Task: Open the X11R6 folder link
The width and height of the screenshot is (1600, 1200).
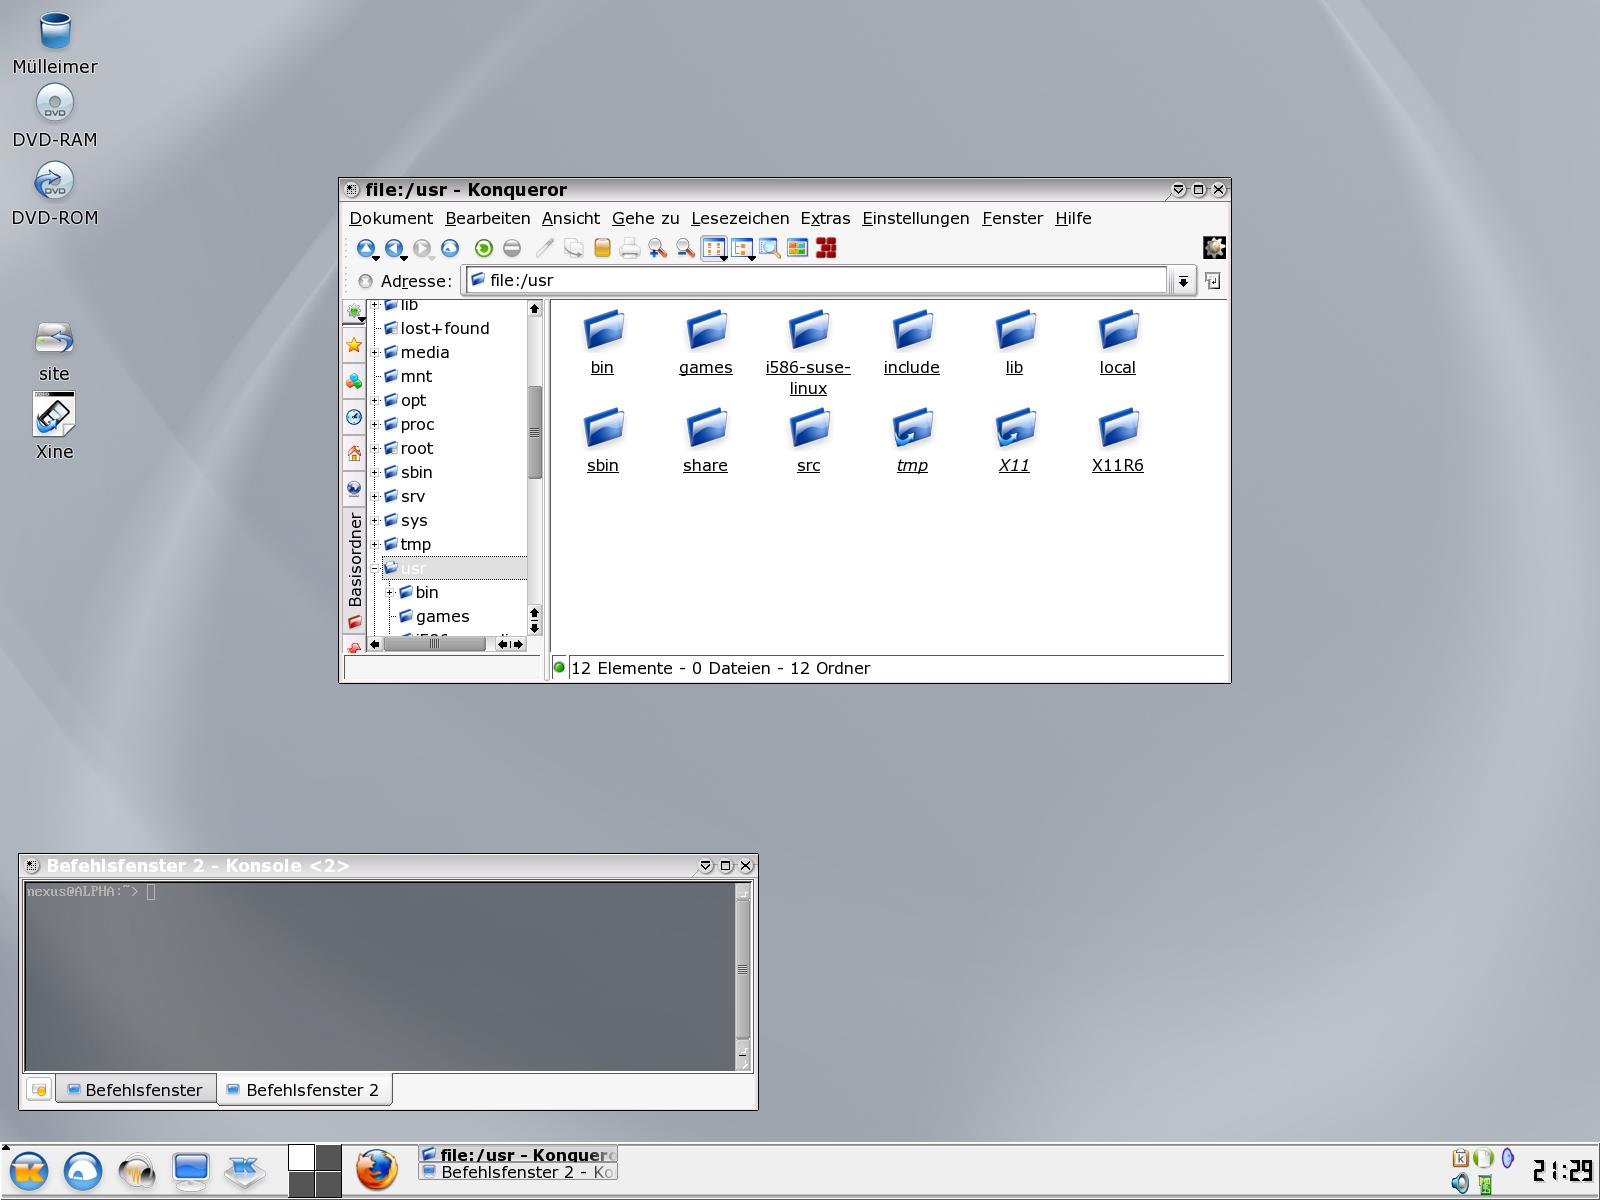Action: coord(1118,440)
